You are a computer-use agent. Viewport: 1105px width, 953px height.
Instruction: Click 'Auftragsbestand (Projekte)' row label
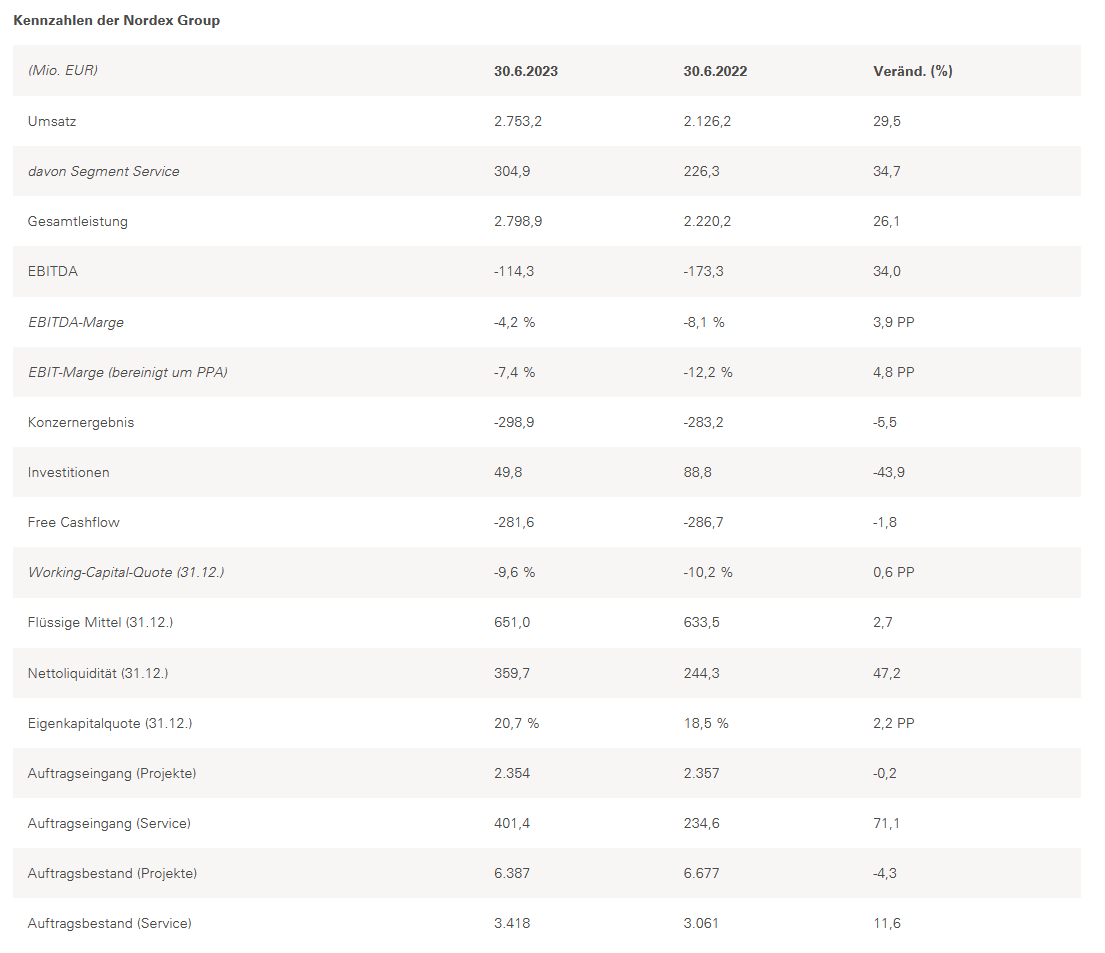coord(112,873)
